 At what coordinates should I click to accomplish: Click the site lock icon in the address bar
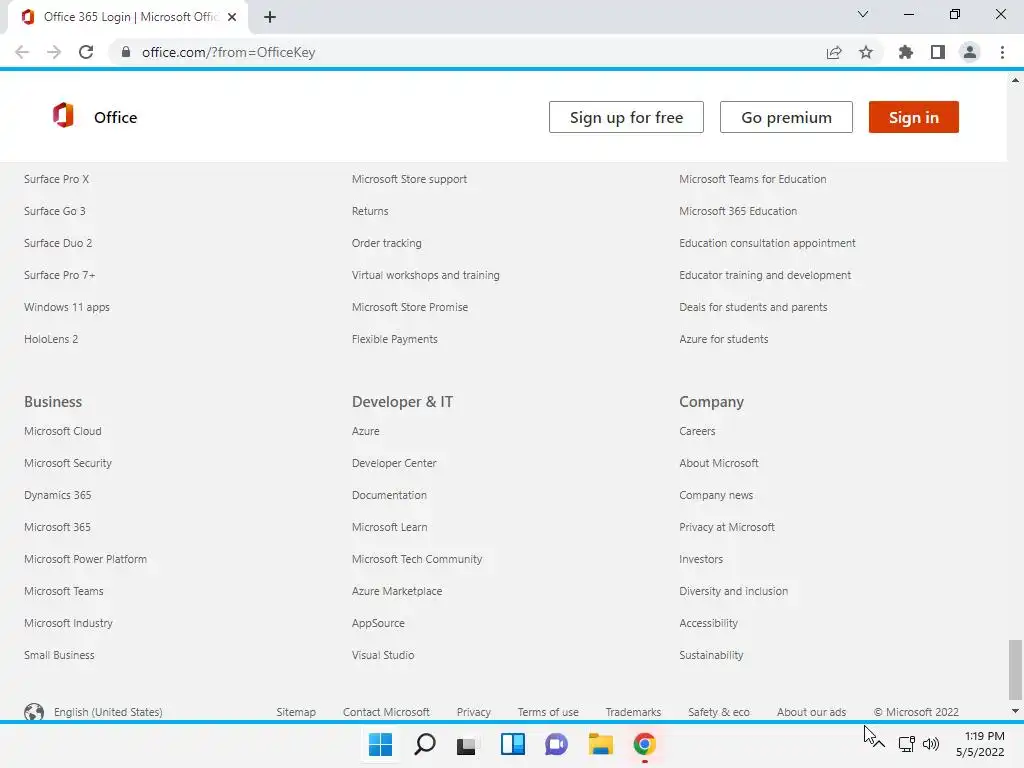click(126, 52)
